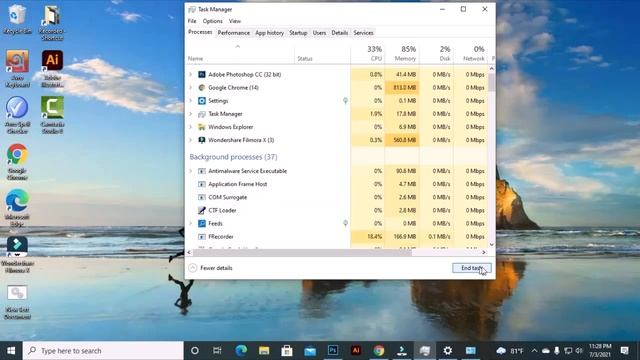
Task: Expand Adobe Photoshop CC process group
Action: click(x=190, y=74)
